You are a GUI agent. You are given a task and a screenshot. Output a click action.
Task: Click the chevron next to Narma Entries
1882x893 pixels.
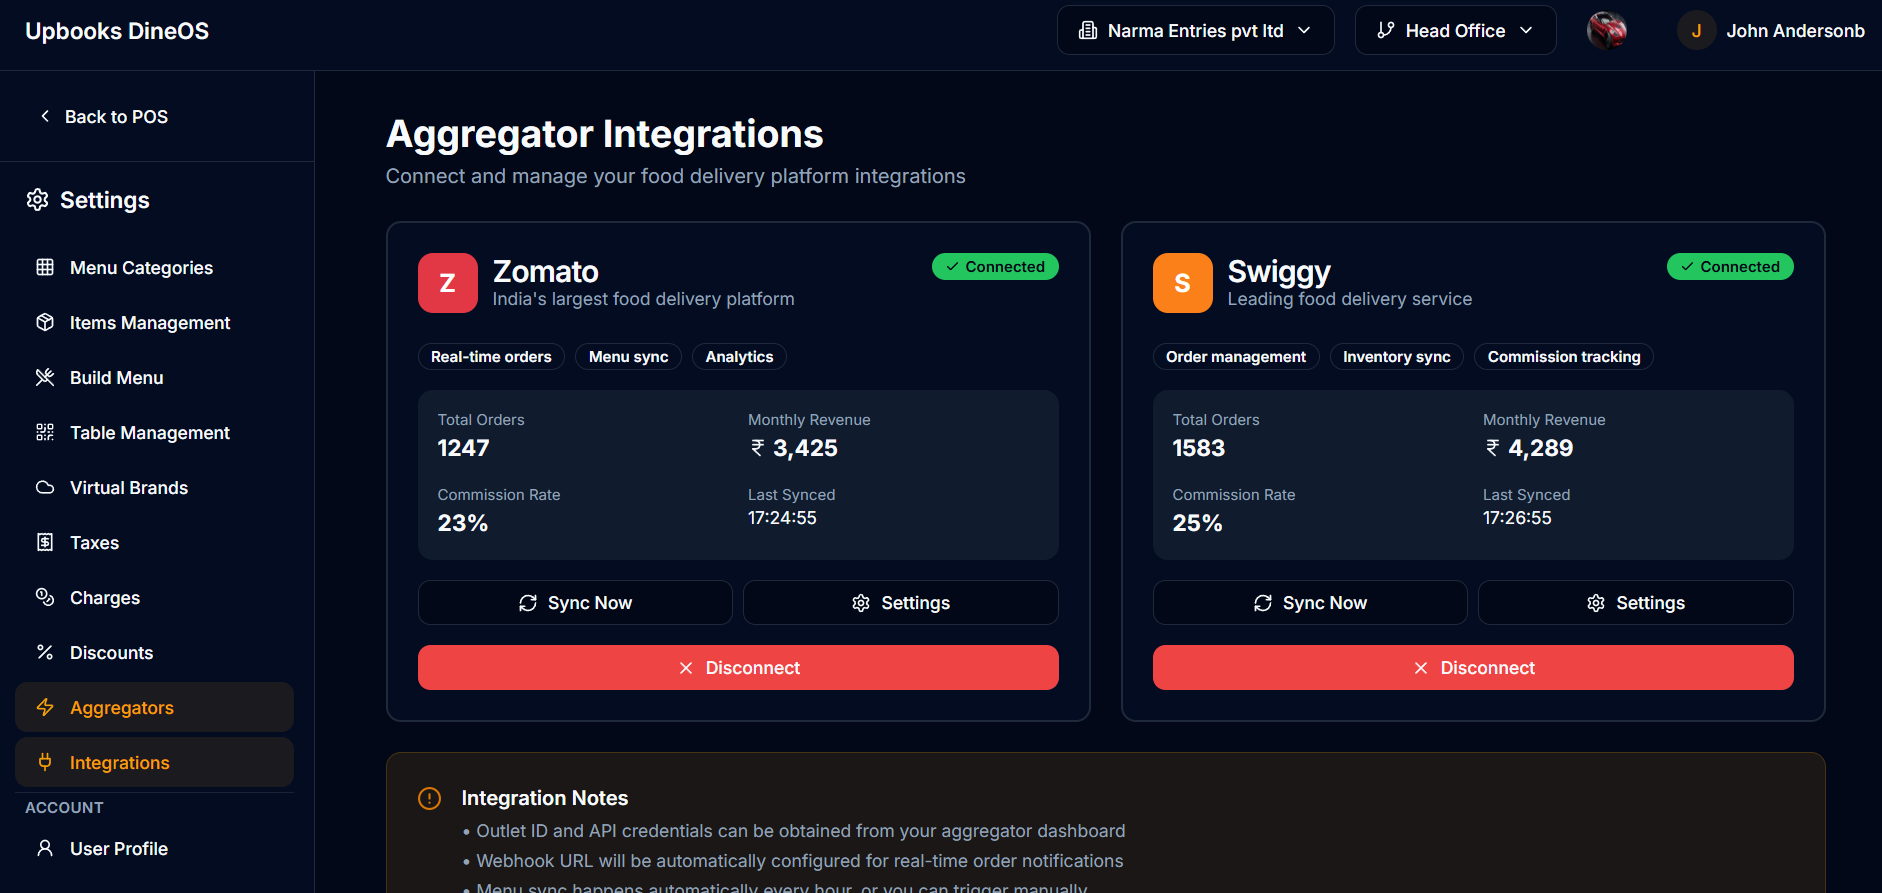click(x=1305, y=30)
